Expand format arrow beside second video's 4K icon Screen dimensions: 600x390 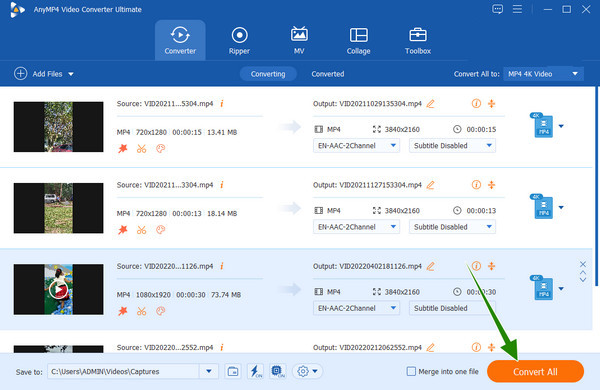pos(561,207)
